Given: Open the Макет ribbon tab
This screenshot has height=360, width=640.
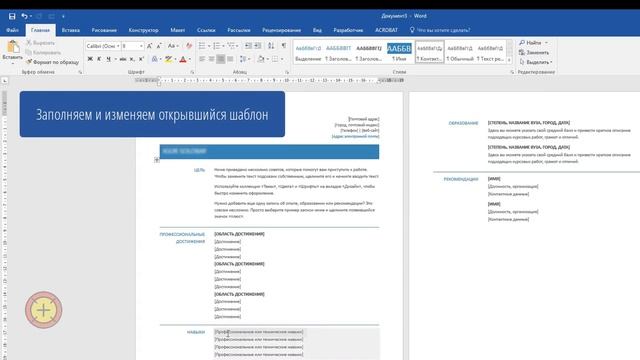Looking at the screenshot, I should coord(178,30).
